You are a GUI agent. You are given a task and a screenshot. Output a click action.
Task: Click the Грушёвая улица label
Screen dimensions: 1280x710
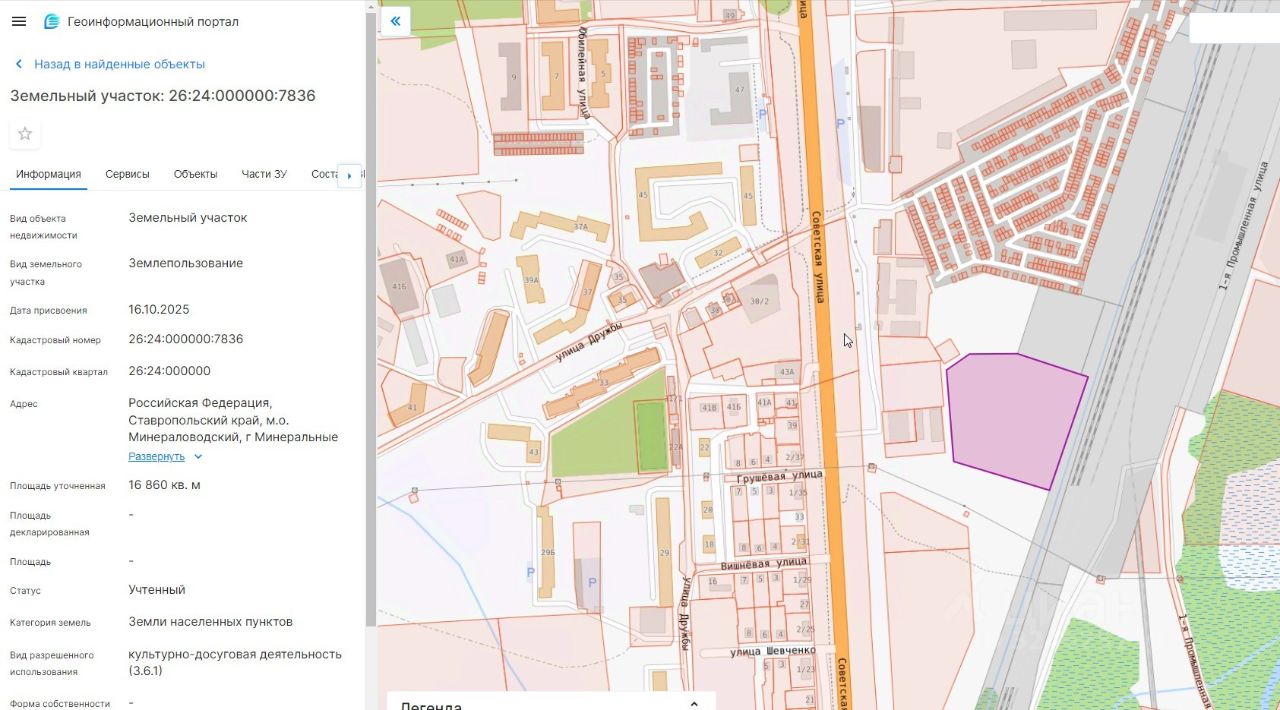pyautogui.click(x=779, y=478)
